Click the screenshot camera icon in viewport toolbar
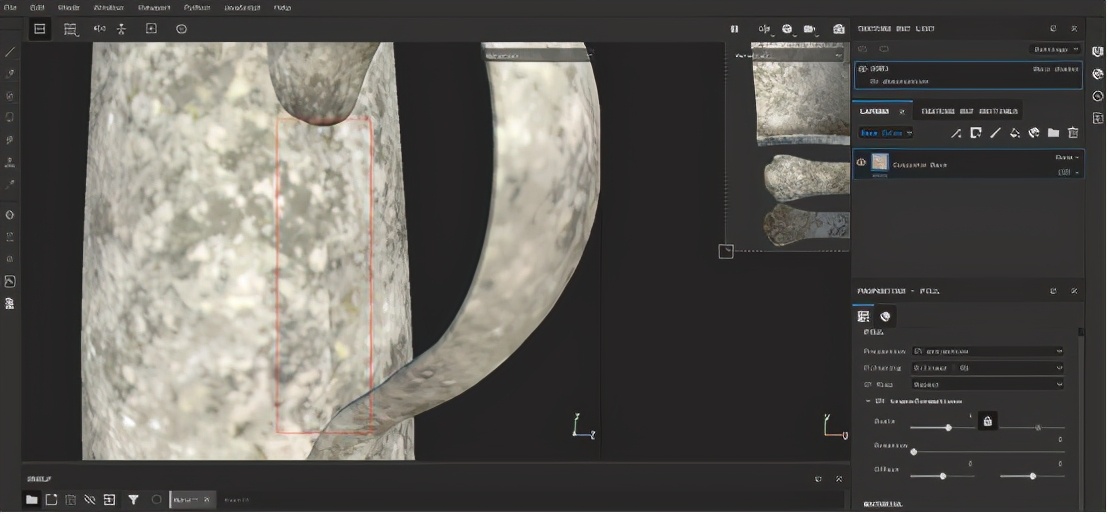The width and height of the screenshot is (1108, 514). (839, 29)
